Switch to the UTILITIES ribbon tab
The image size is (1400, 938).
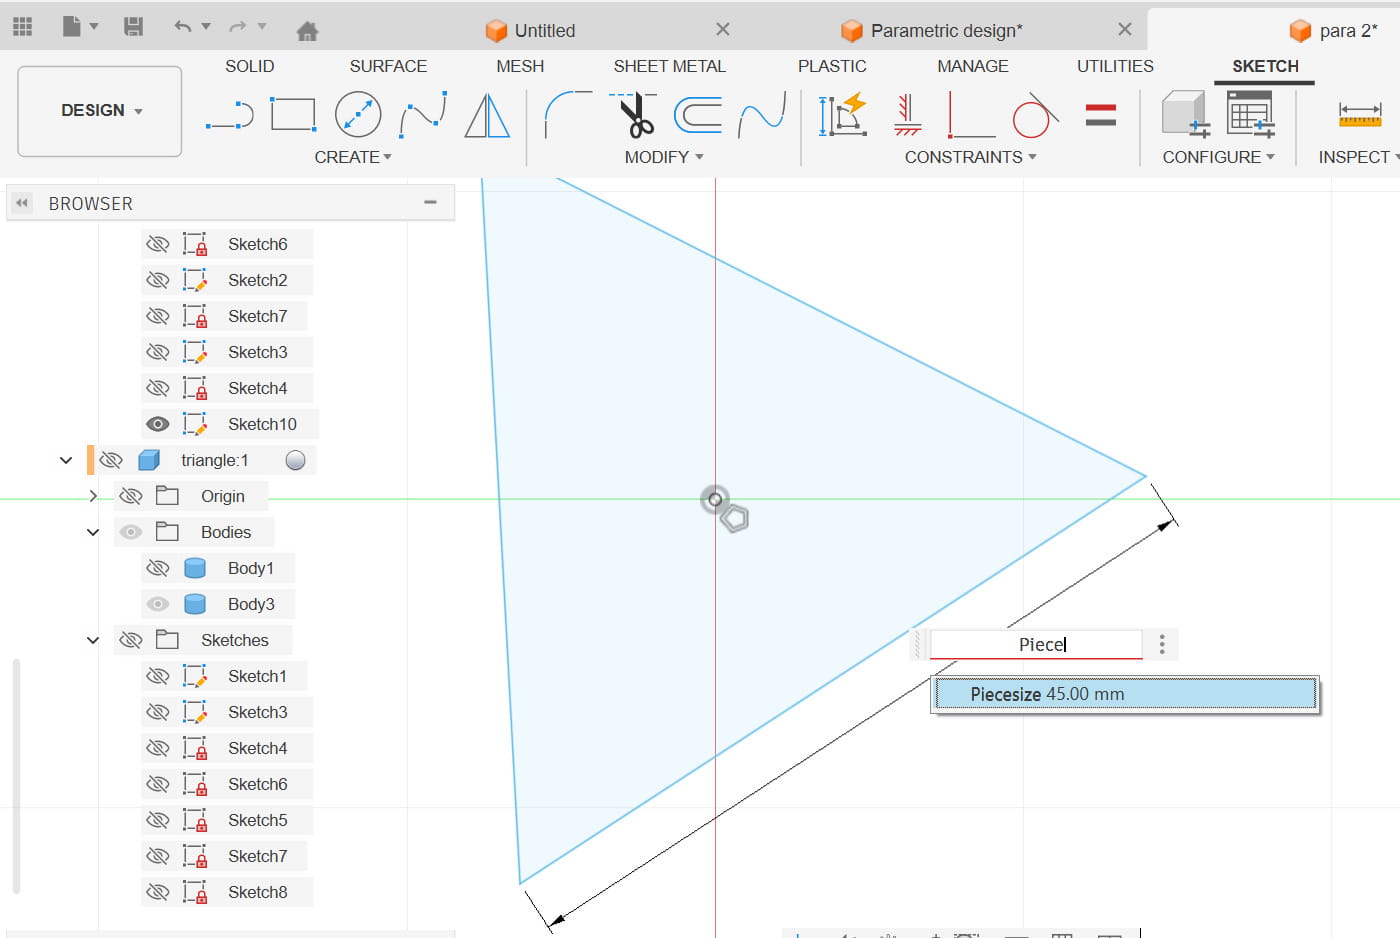coord(1115,66)
